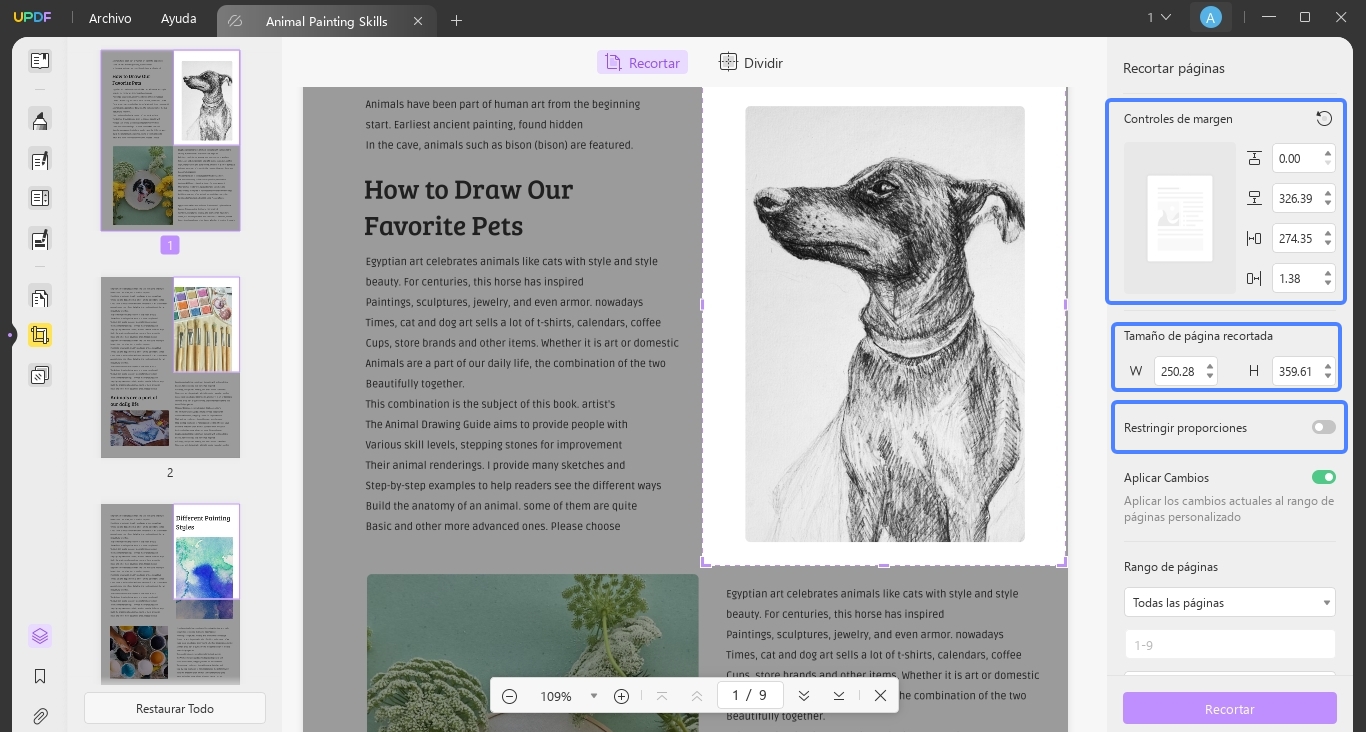Select the Different Painting Styles page thumbnail

pyautogui.click(x=170, y=594)
